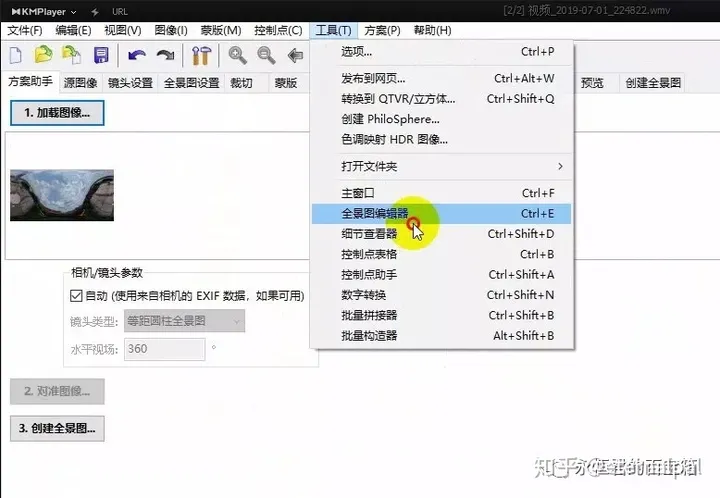Click the Open recent project icon
This screenshot has height=498, width=720.
72,55
